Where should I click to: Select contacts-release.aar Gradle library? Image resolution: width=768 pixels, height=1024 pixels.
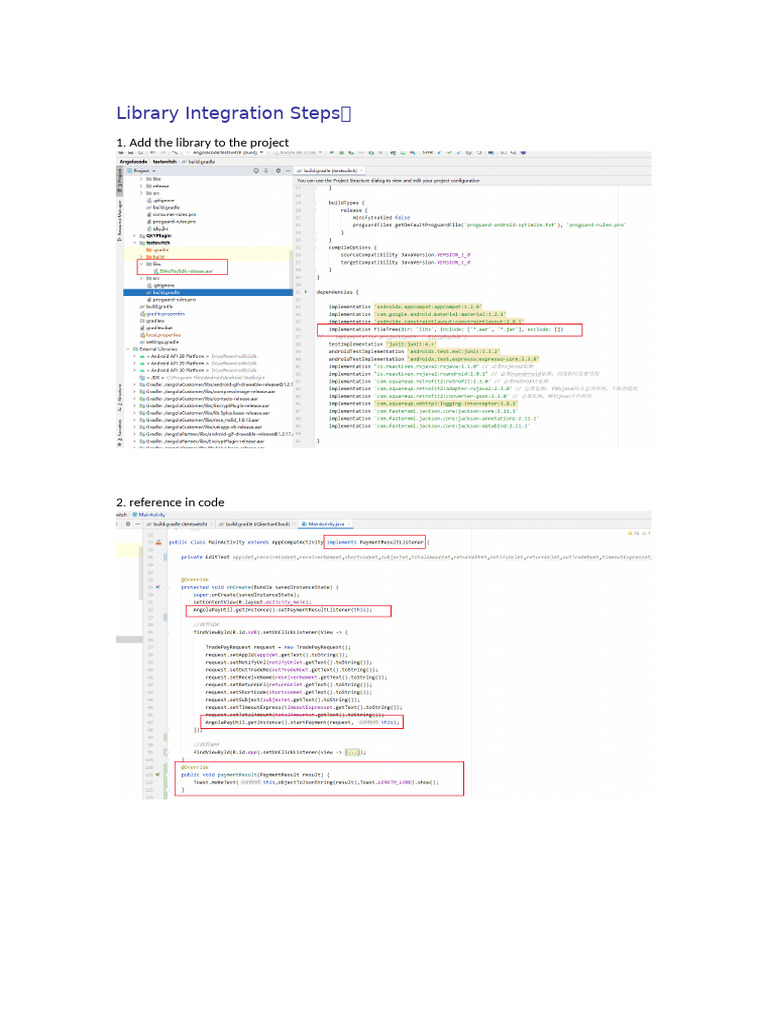click(199, 398)
